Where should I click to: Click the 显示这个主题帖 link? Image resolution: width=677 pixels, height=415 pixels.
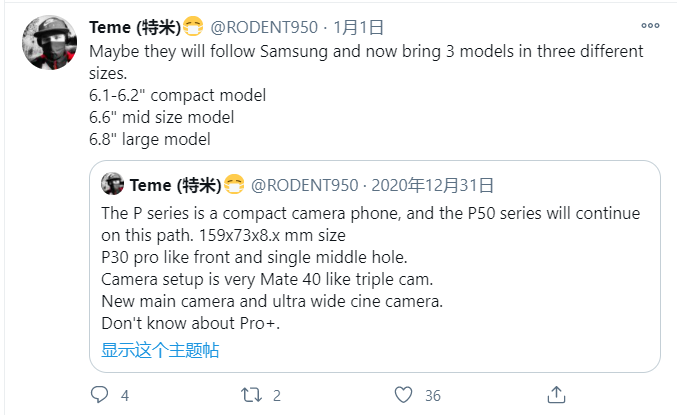point(160,350)
